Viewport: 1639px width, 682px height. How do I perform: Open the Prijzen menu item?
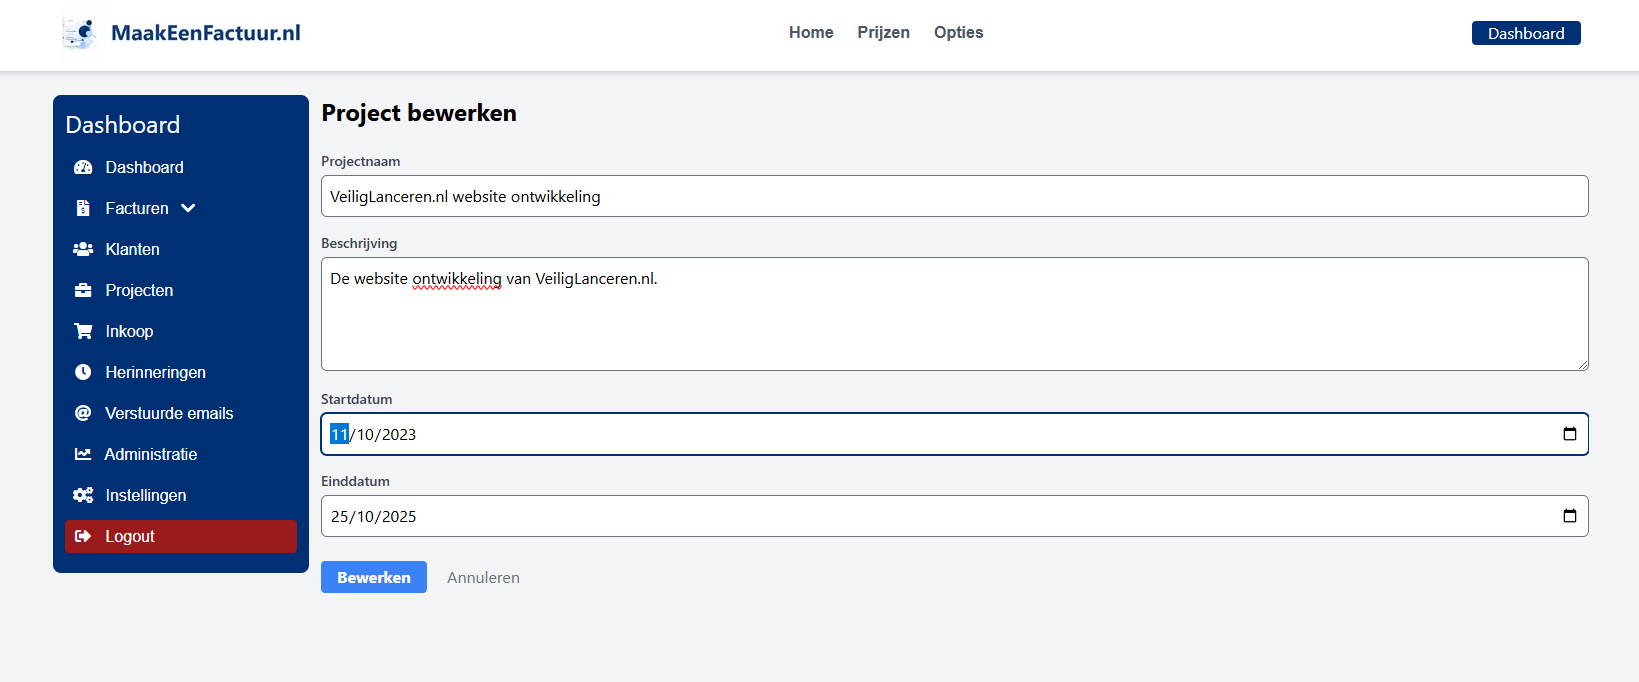883,32
